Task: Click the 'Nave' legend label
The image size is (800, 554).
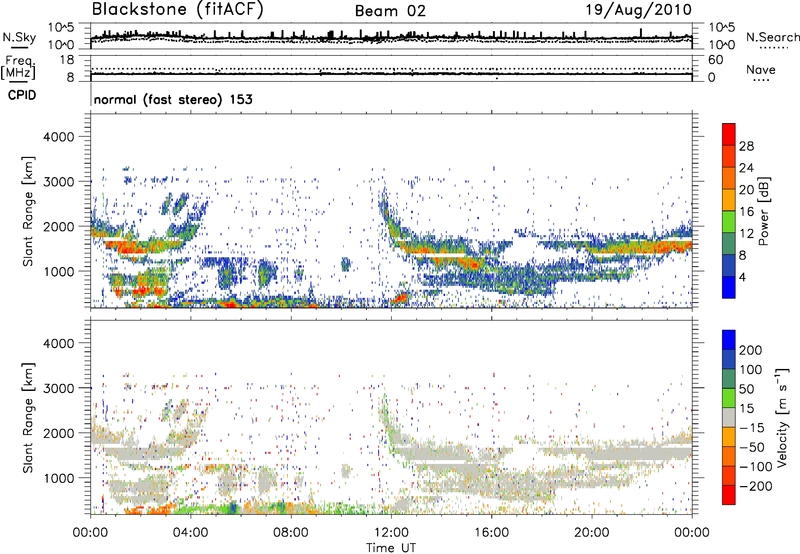Action: click(x=760, y=69)
